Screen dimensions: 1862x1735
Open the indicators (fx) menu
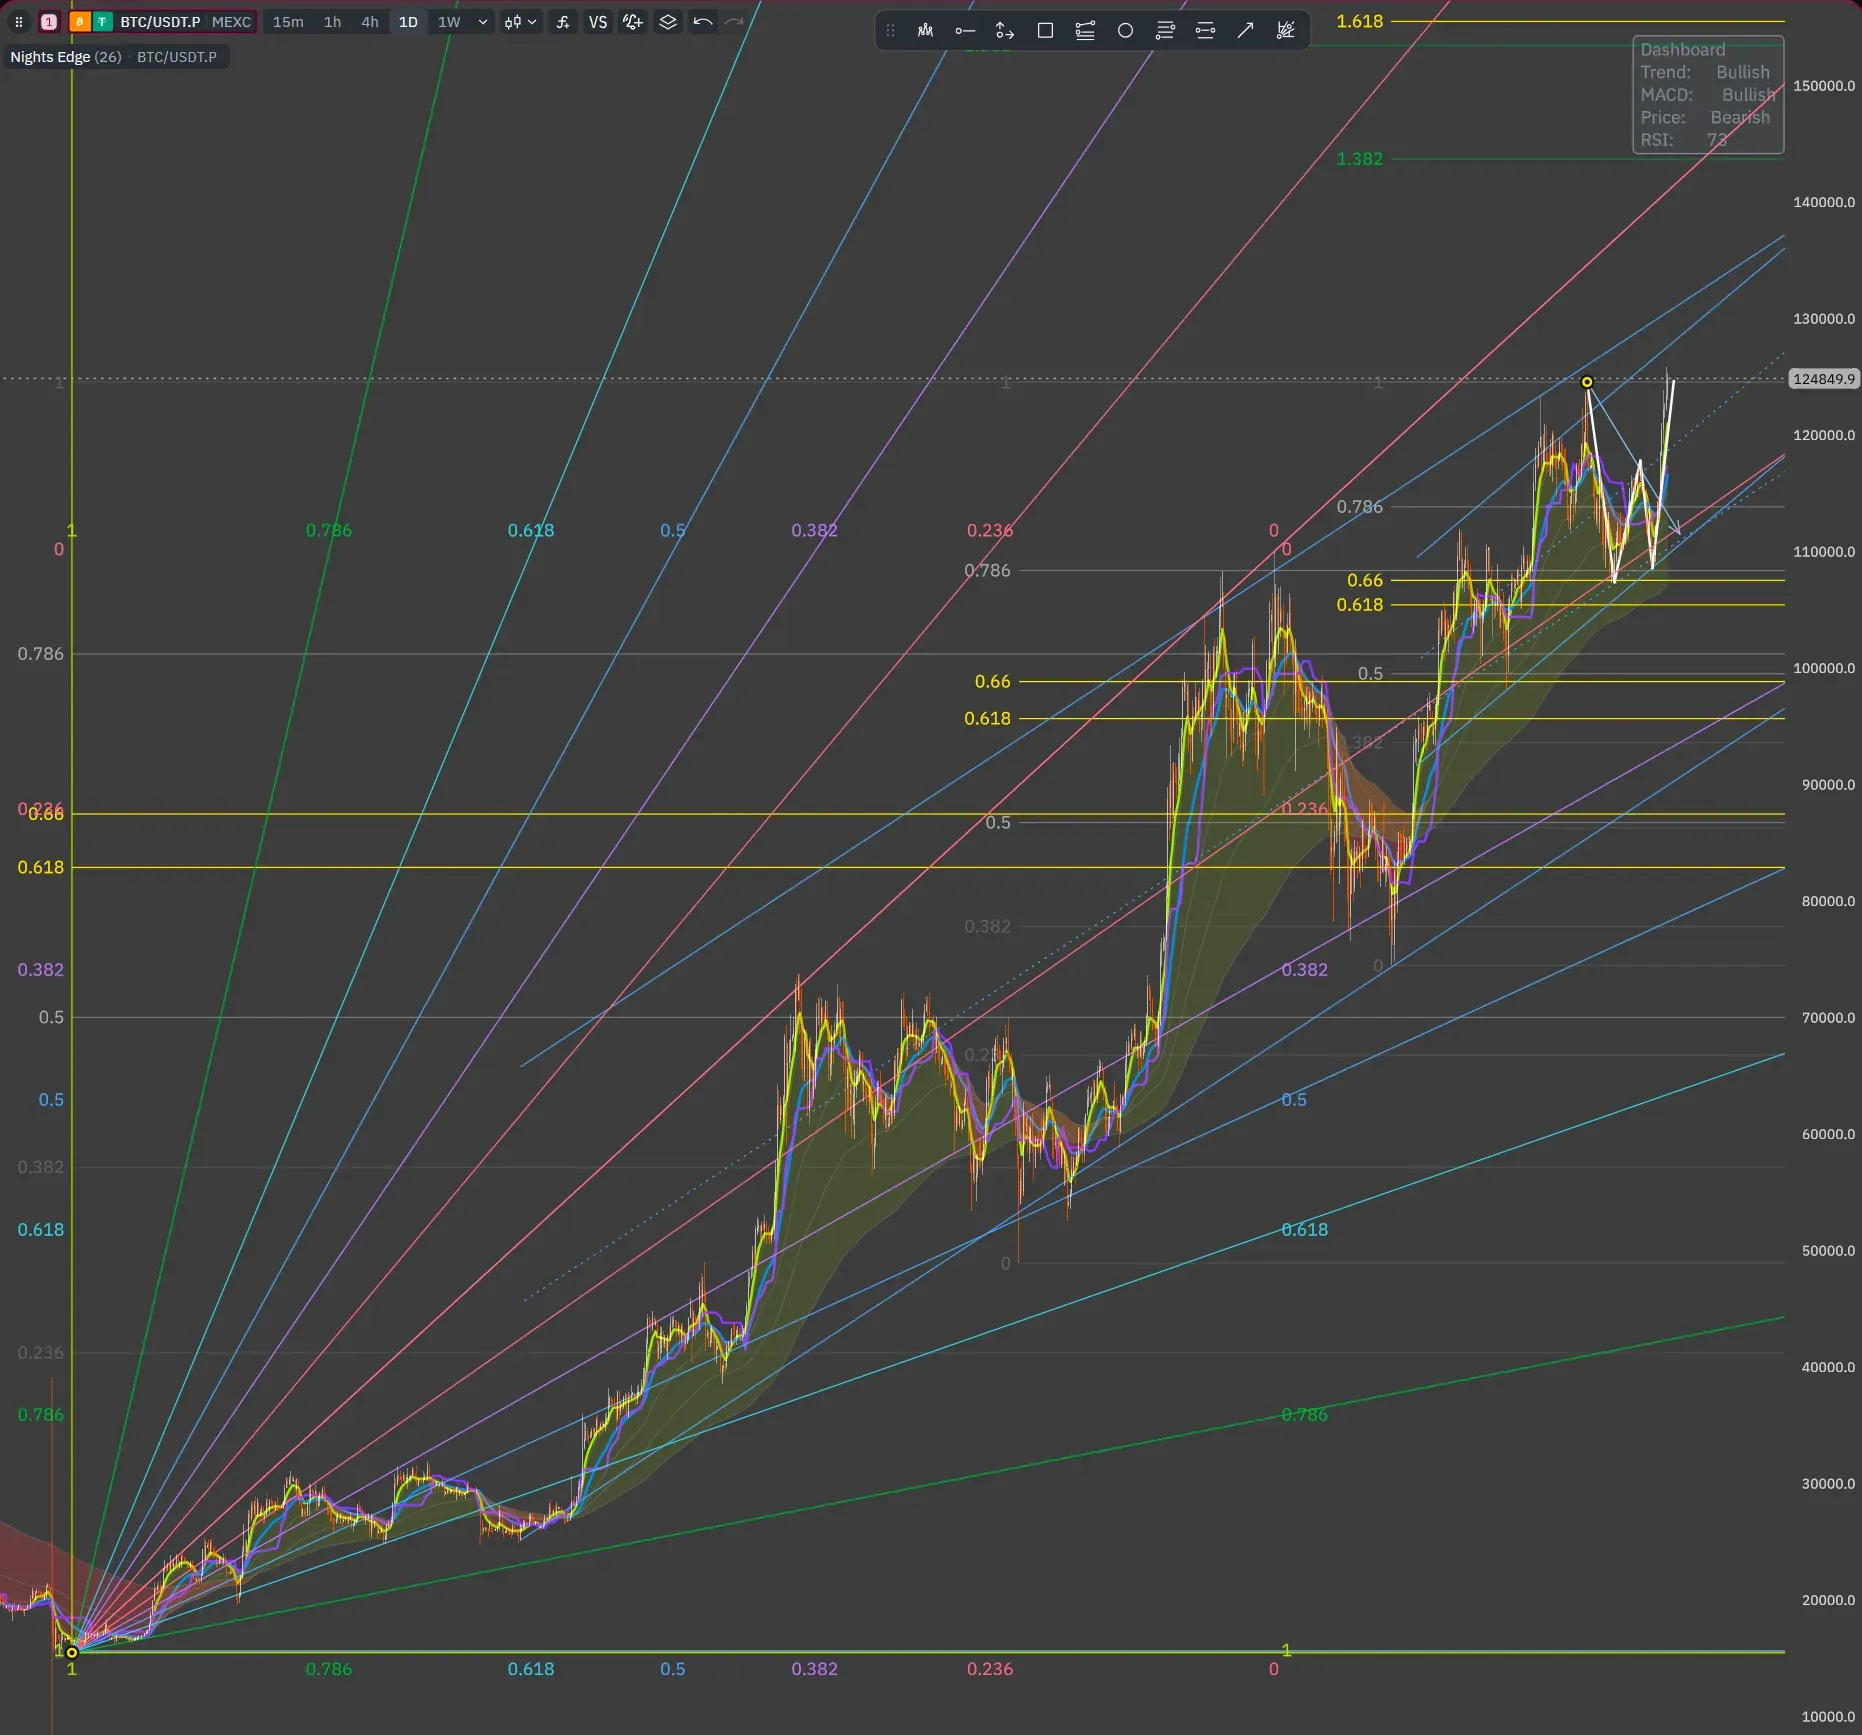click(x=563, y=22)
